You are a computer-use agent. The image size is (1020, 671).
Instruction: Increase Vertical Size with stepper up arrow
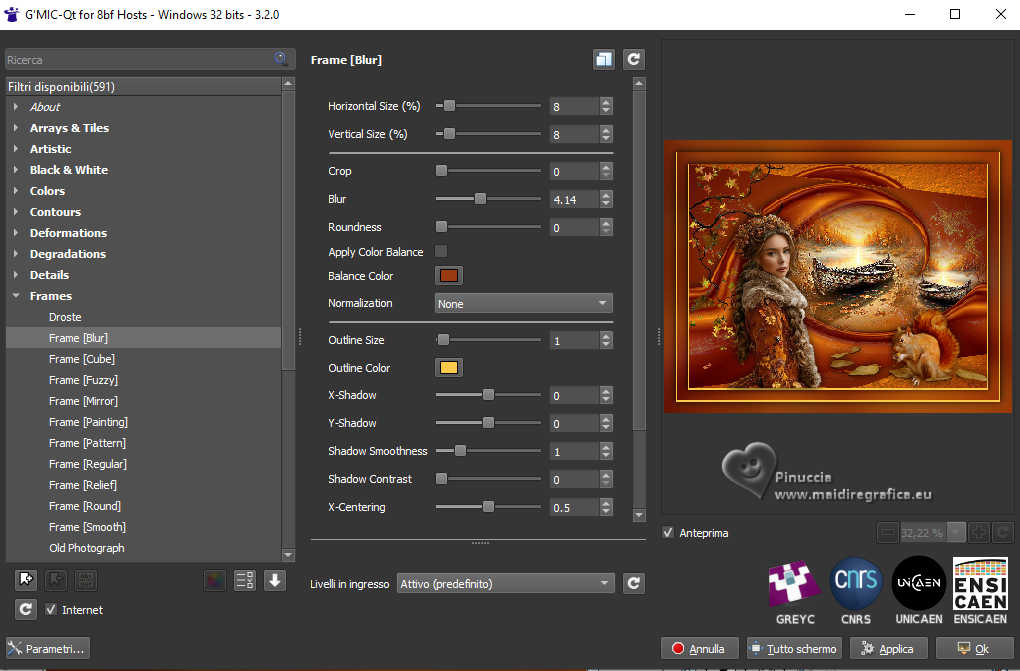[x=606, y=130]
